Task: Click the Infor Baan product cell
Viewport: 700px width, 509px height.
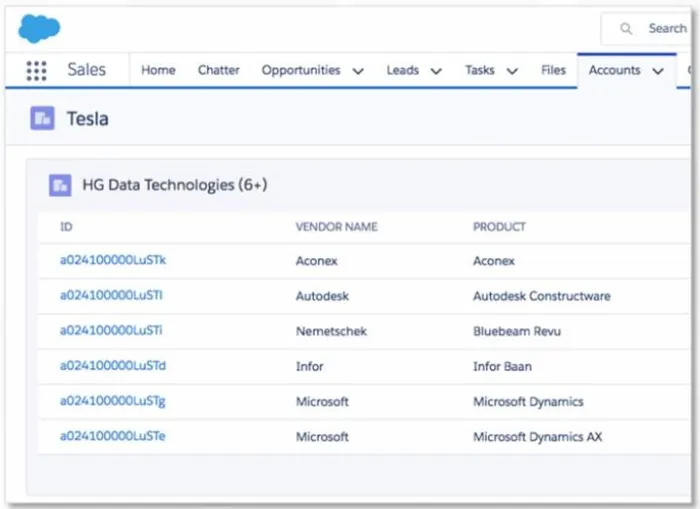Action: 502,367
